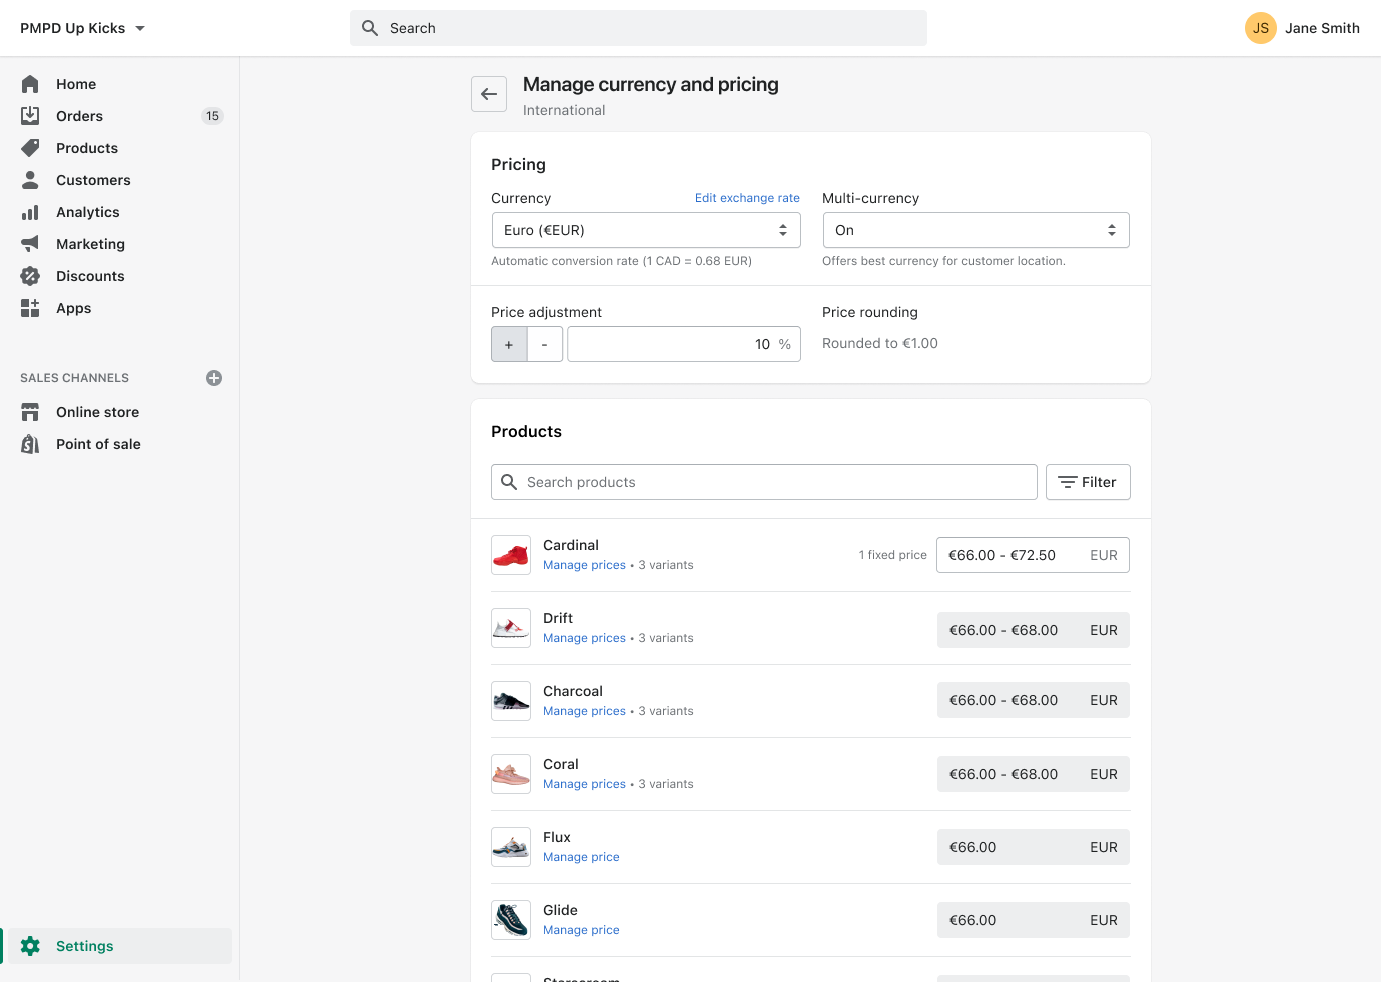Viewport: 1381px width, 982px height.
Task: Select plus price adjustment toggle
Action: (x=509, y=344)
